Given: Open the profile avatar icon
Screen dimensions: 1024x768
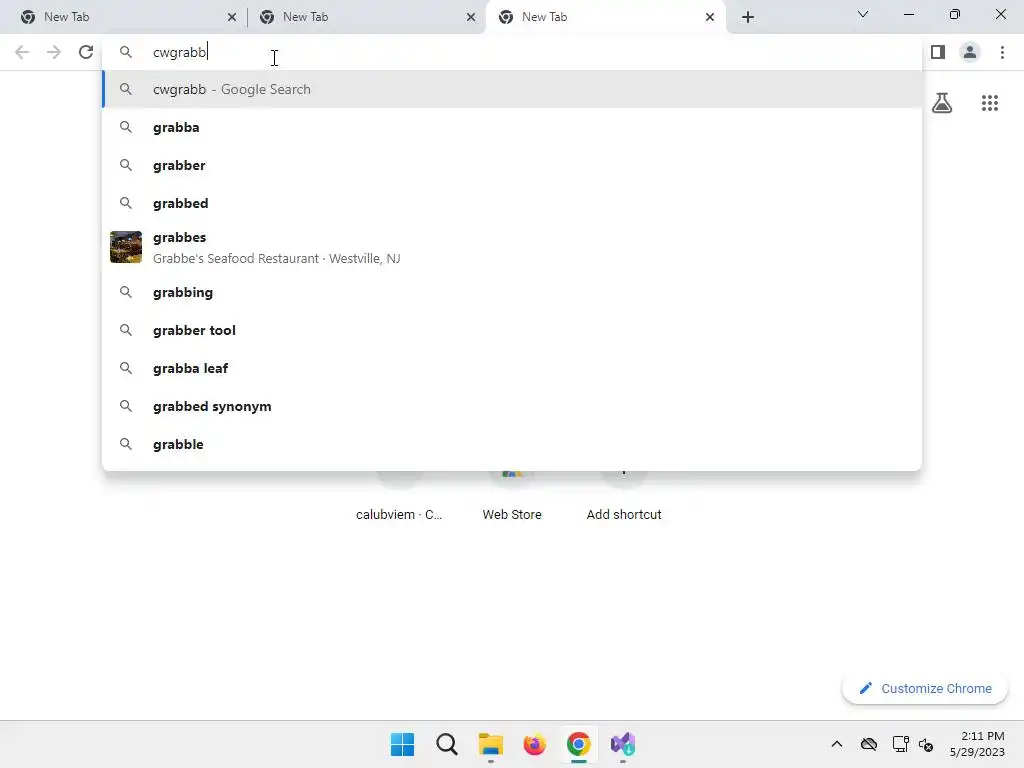Looking at the screenshot, I should 970,52.
